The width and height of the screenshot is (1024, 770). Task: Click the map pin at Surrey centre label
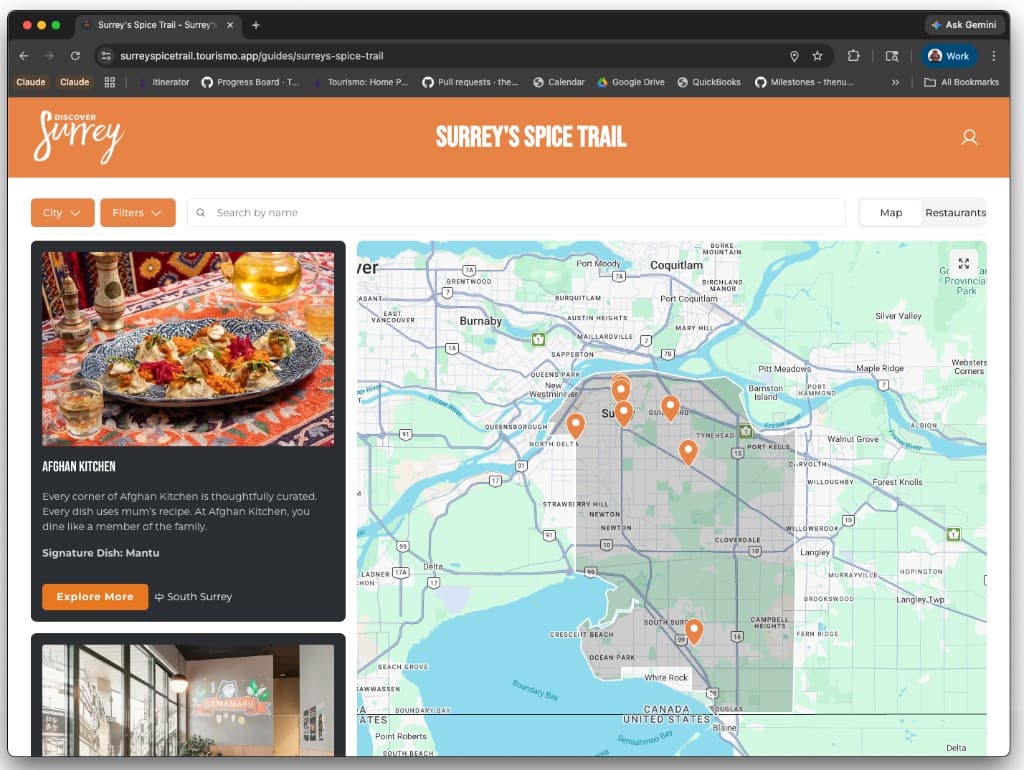(624, 413)
